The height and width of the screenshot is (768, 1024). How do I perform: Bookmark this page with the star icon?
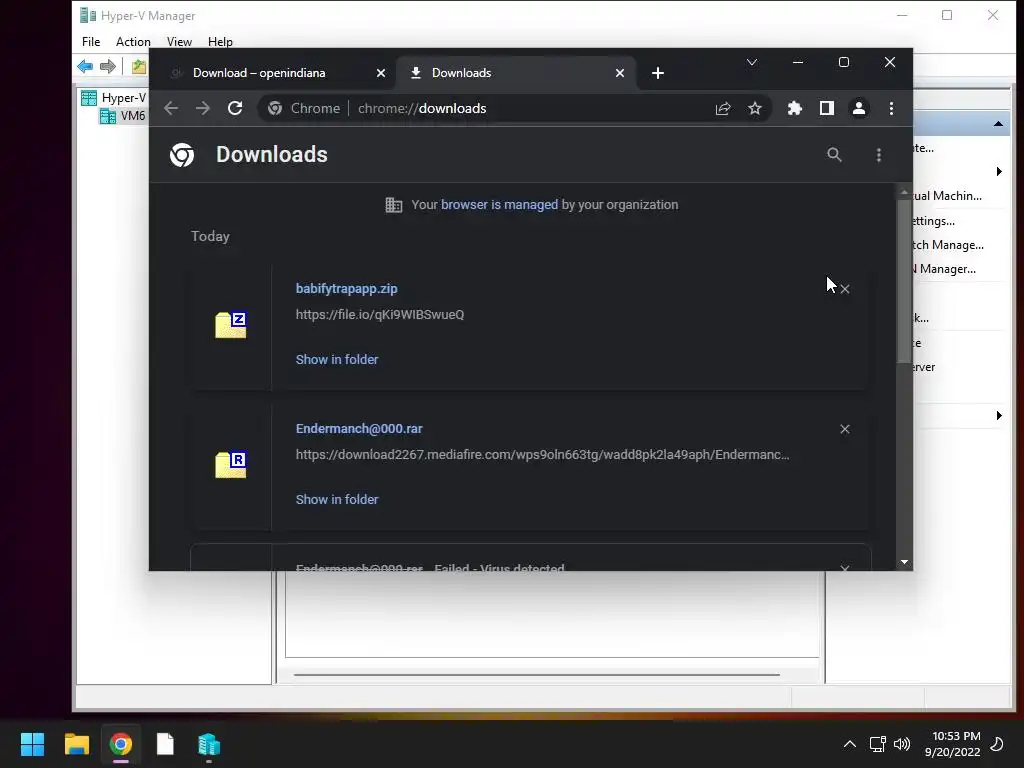755,108
